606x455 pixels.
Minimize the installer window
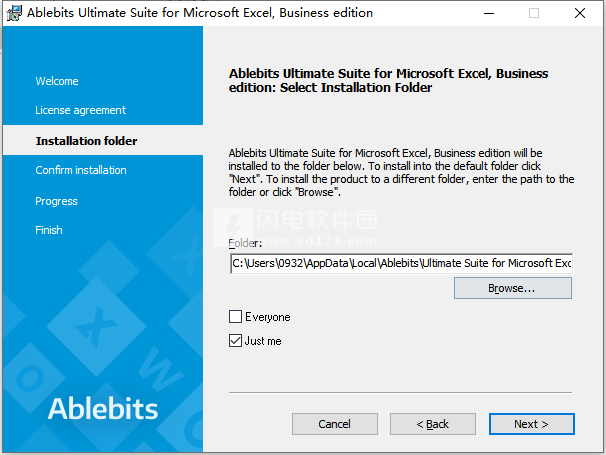click(489, 13)
